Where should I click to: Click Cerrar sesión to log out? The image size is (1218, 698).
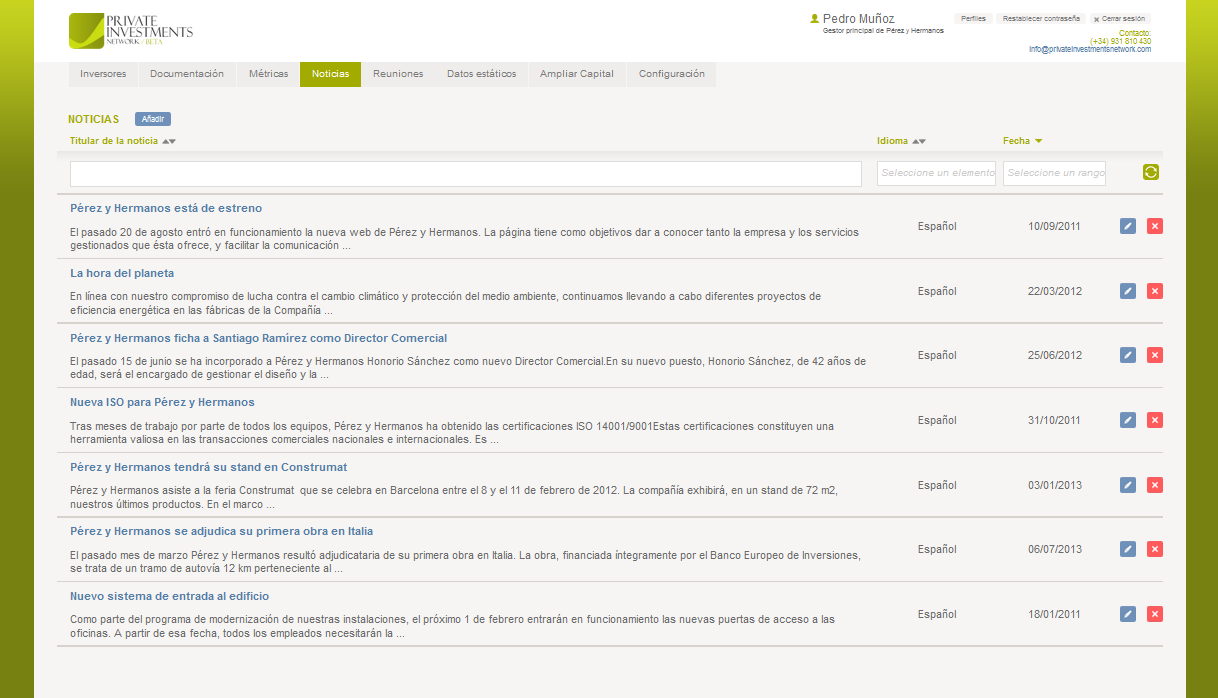pos(1121,19)
